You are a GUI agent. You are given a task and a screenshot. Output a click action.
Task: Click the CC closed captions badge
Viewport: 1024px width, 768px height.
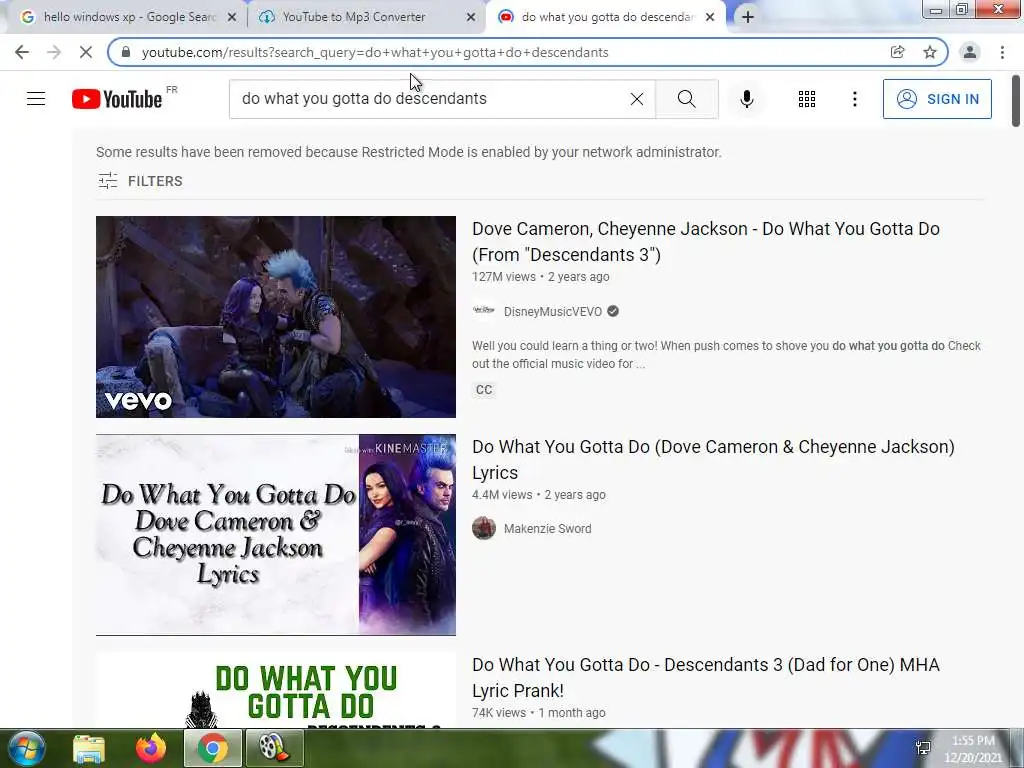[x=484, y=390]
